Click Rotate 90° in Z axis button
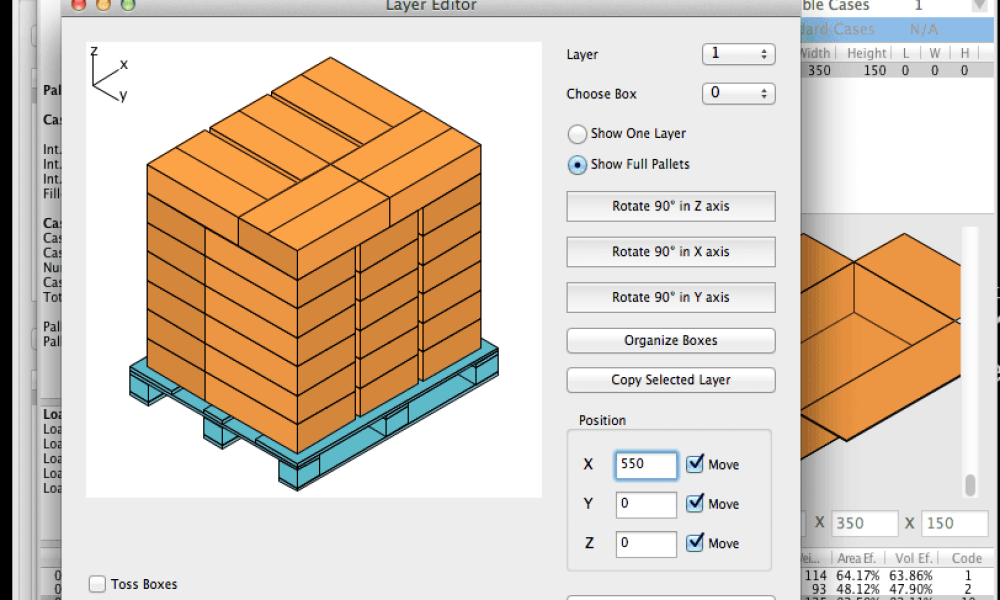This screenshot has width=1000, height=600. pyautogui.click(x=671, y=207)
